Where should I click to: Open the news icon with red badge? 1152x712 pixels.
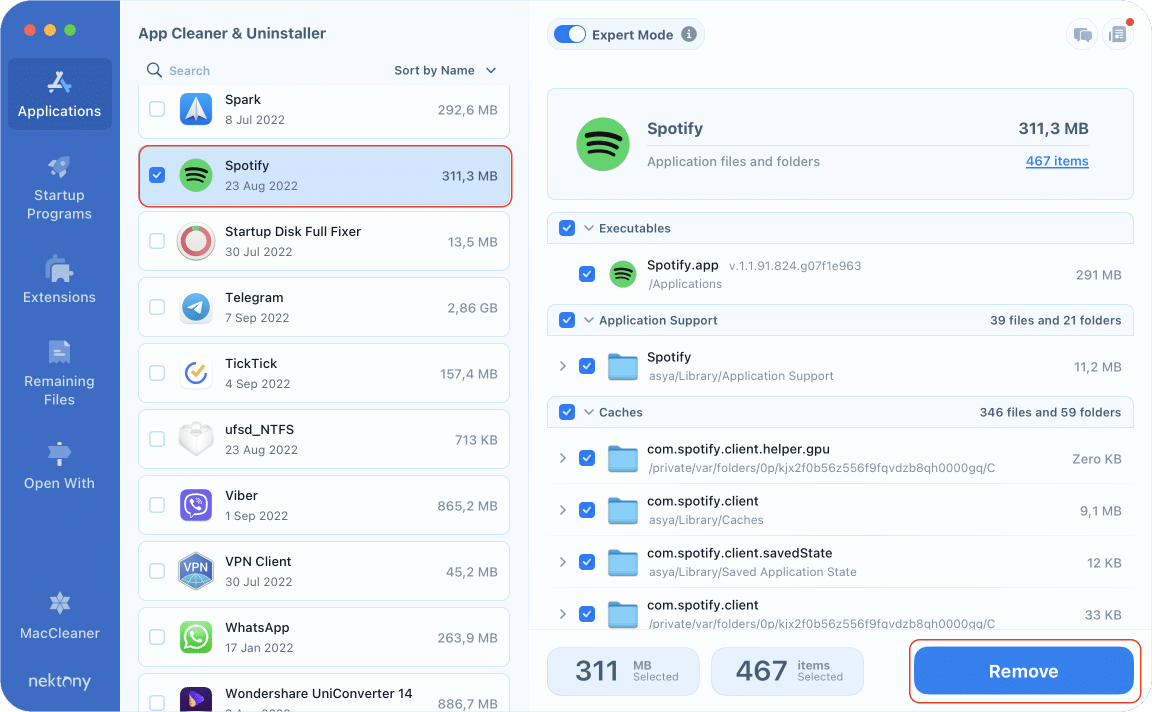click(x=1118, y=35)
